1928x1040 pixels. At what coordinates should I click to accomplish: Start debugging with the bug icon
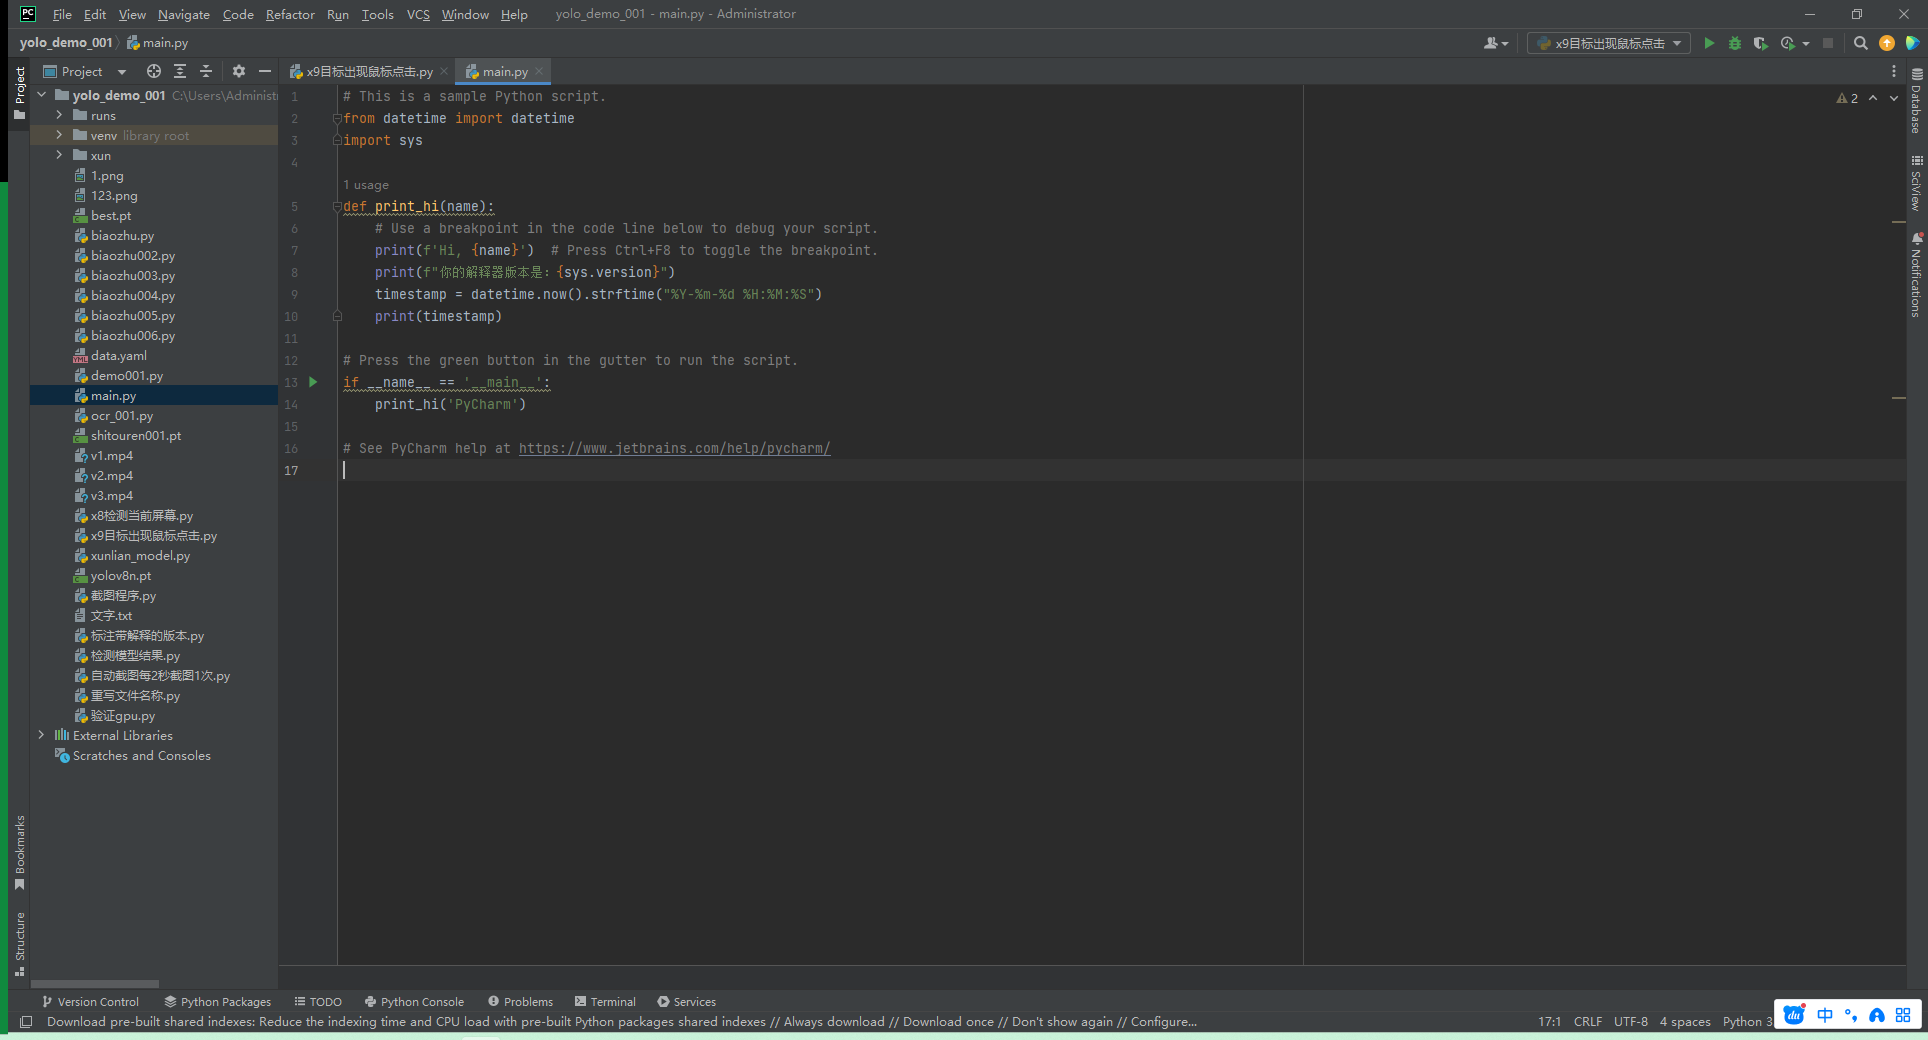[x=1735, y=43]
